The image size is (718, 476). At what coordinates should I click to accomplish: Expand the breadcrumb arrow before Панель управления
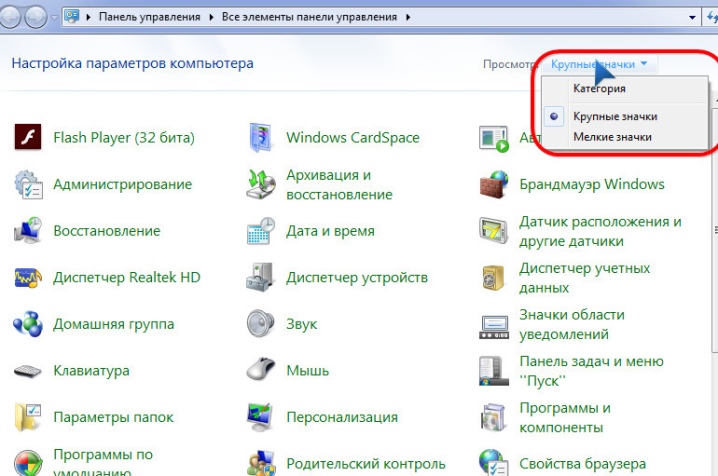(88, 17)
